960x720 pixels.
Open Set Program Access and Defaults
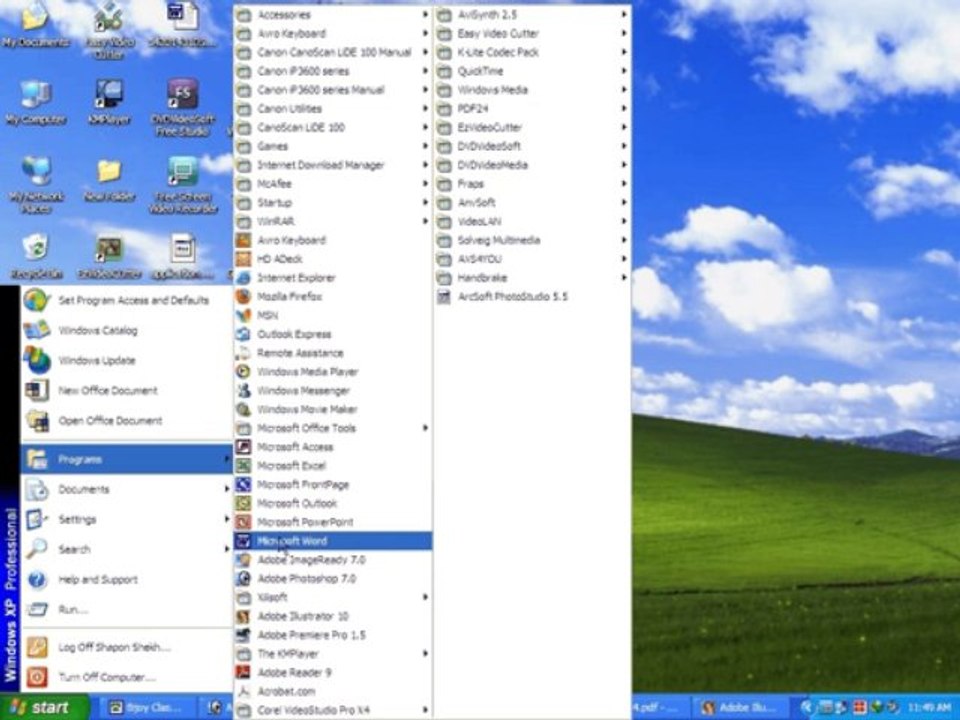coord(126,300)
